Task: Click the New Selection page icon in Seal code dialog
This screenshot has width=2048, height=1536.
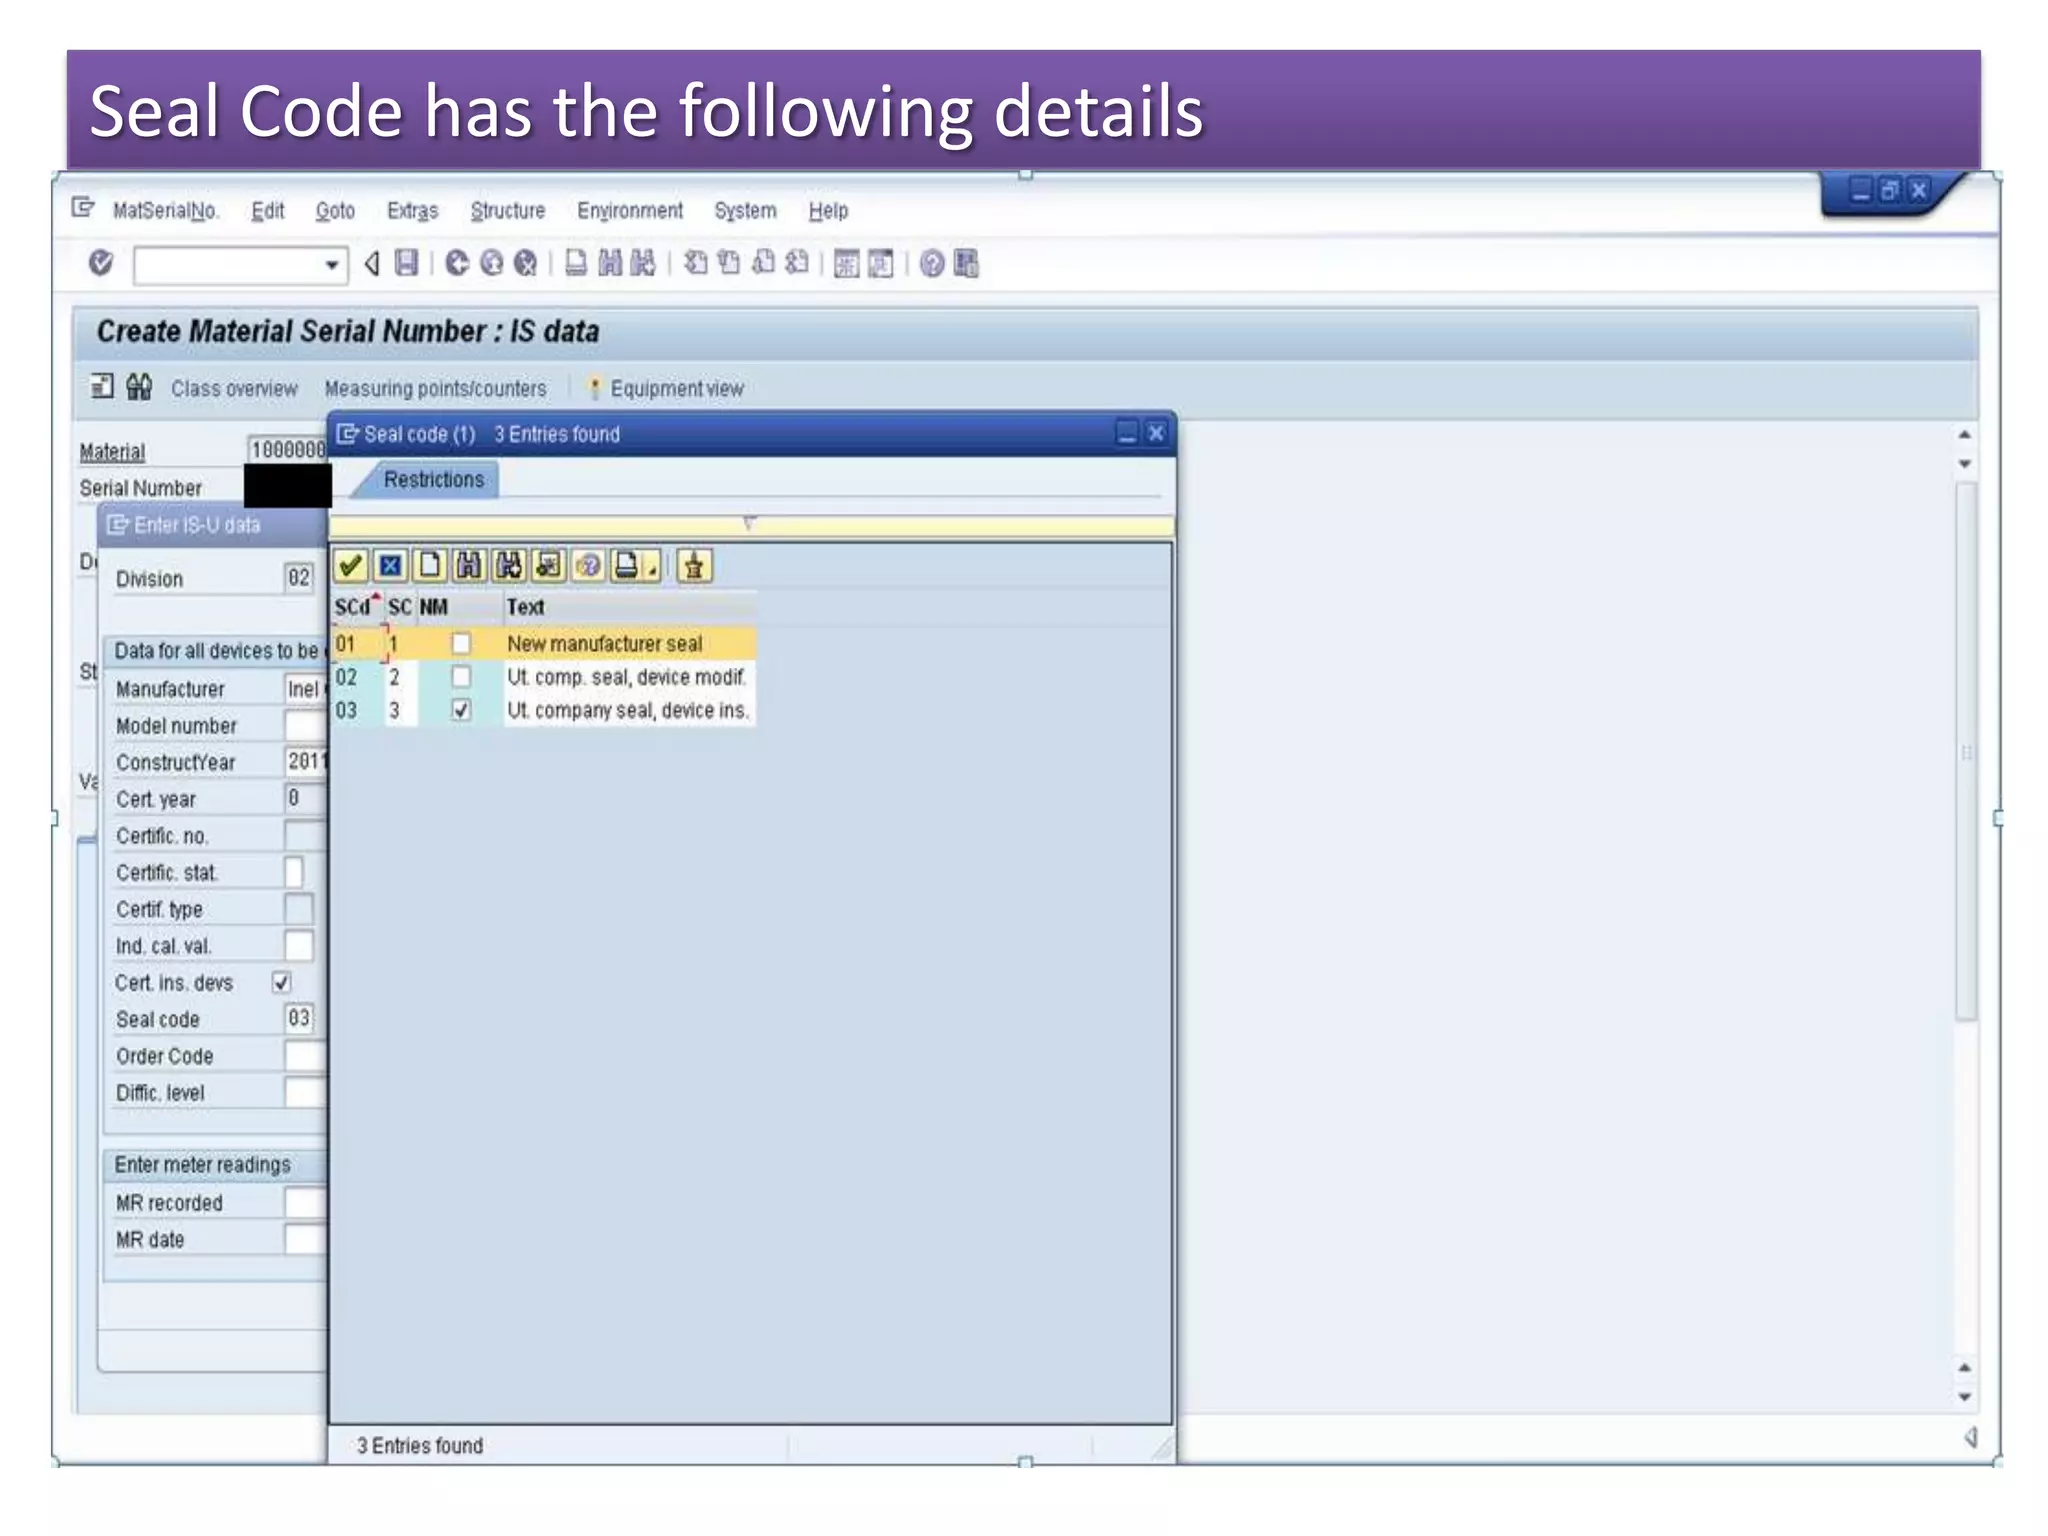Action: click(430, 566)
